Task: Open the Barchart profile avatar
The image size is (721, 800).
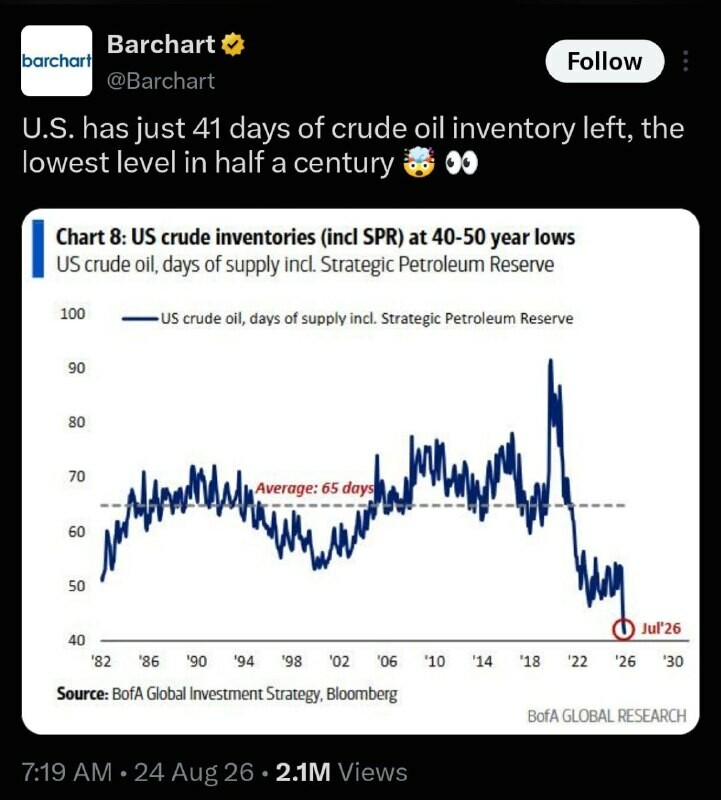Action: [57, 61]
